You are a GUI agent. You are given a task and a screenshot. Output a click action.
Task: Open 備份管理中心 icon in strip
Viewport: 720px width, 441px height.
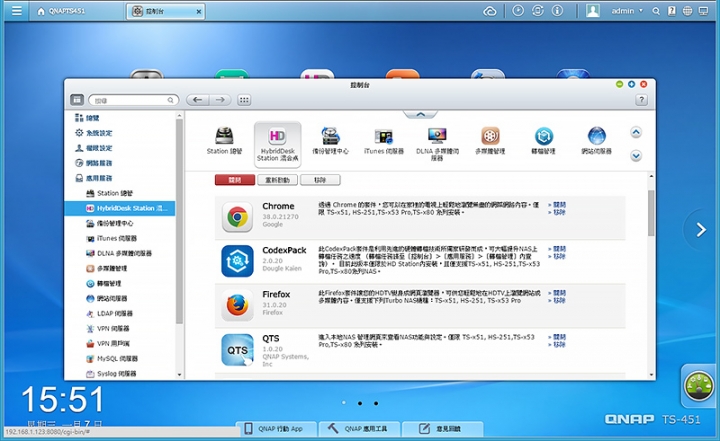(x=330, y=141)
